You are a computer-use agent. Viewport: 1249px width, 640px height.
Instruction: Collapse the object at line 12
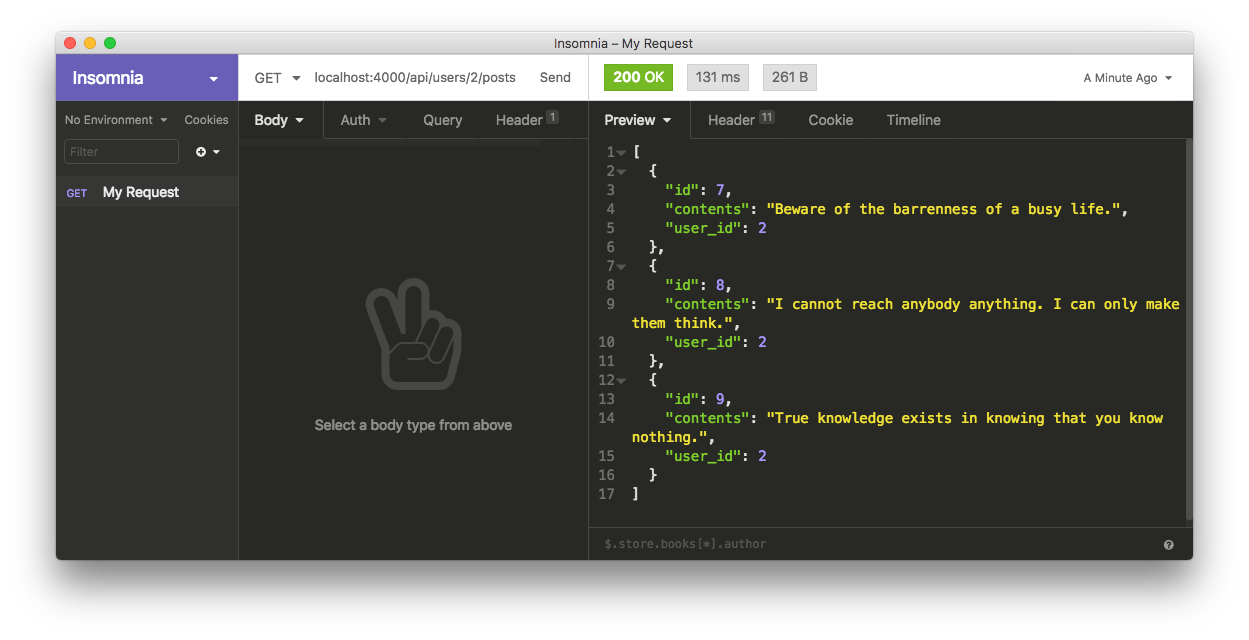622,381
